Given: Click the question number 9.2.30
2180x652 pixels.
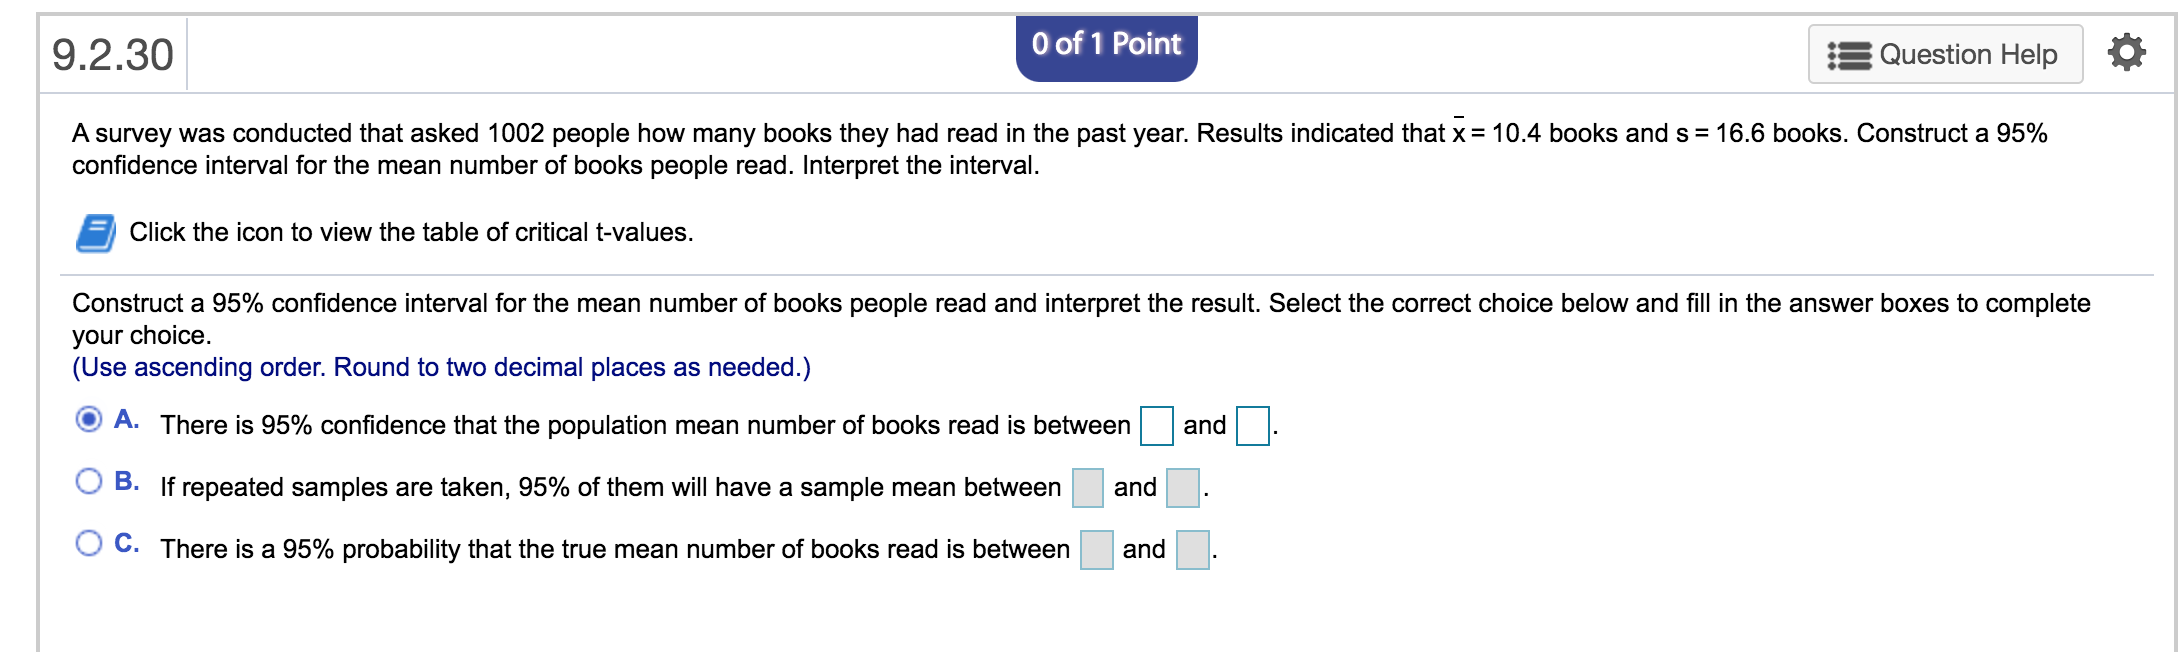Looking at the screenshot, I should point(113,55).
